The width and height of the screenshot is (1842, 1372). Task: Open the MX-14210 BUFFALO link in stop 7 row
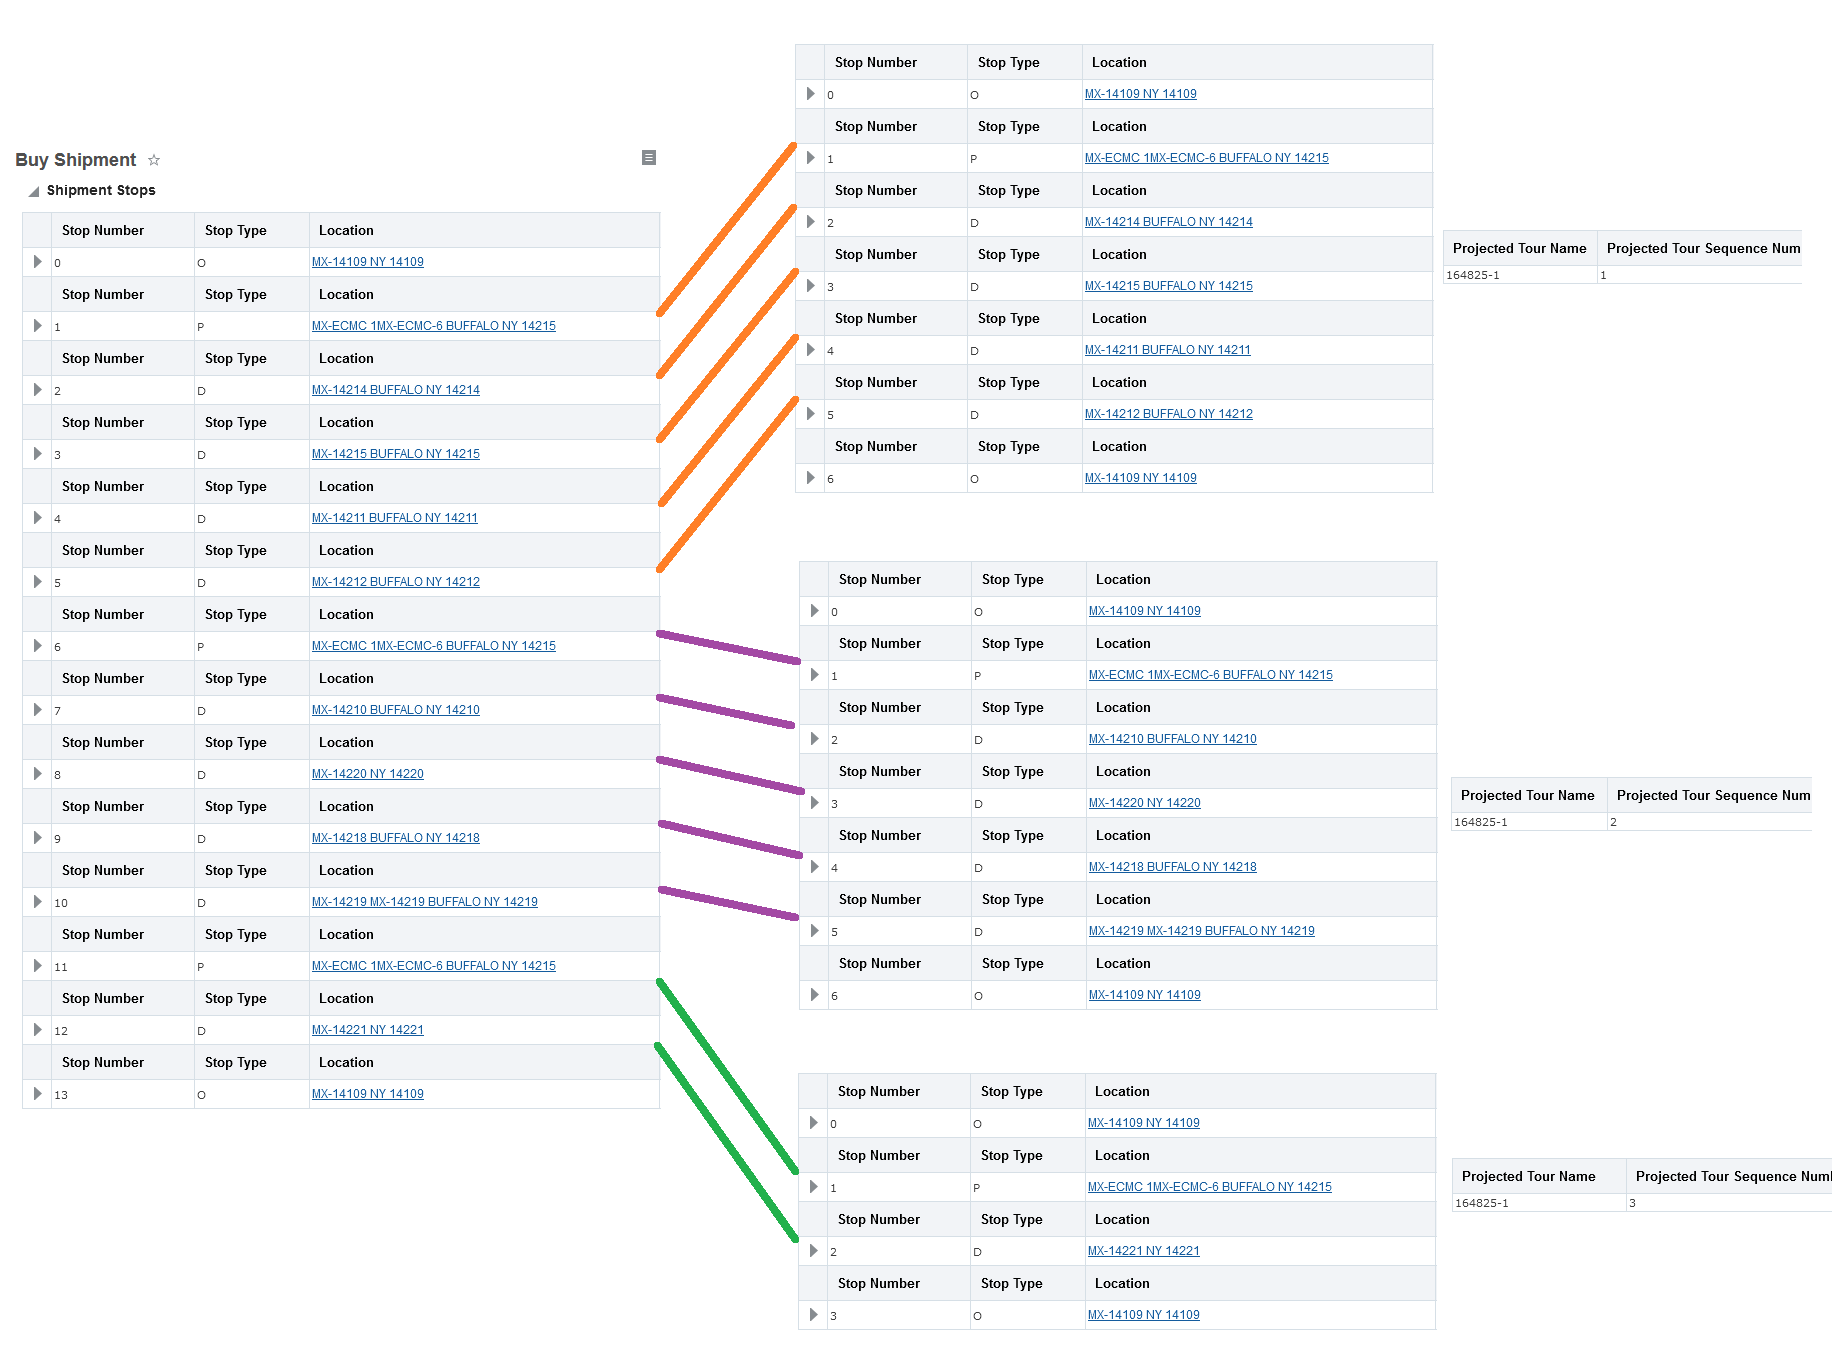click(395, 710)
